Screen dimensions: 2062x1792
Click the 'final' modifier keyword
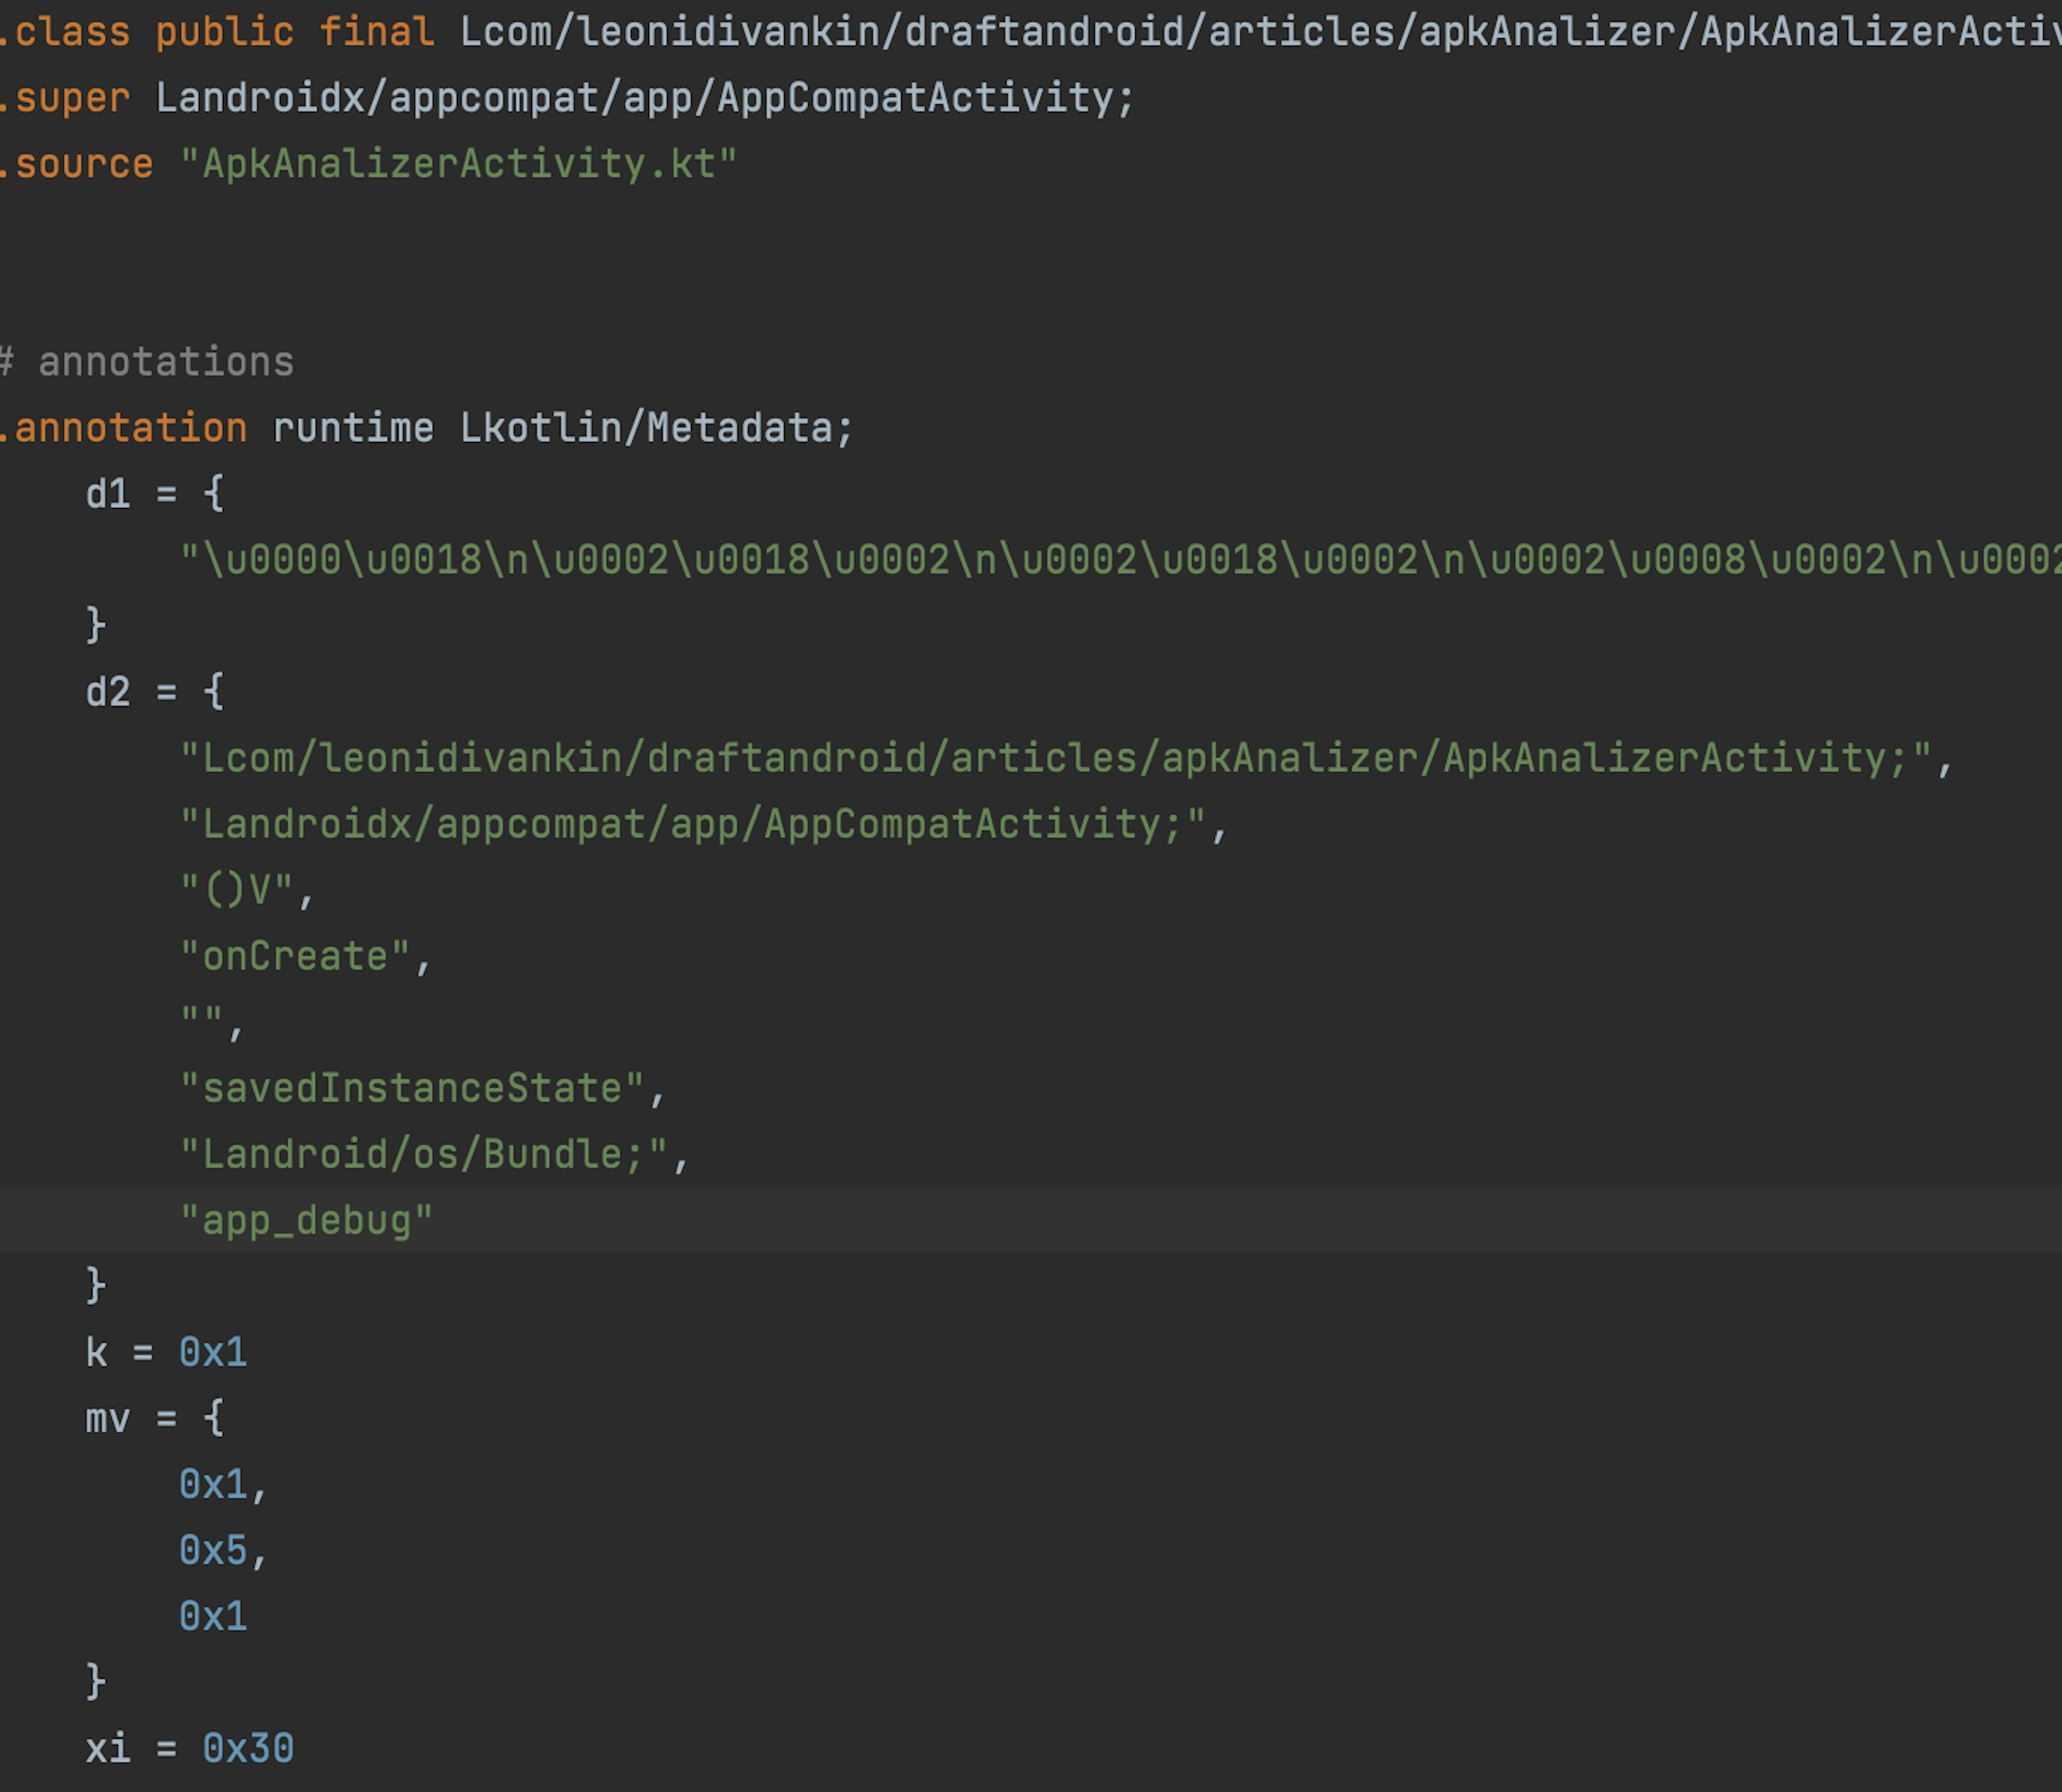(376, 32)
